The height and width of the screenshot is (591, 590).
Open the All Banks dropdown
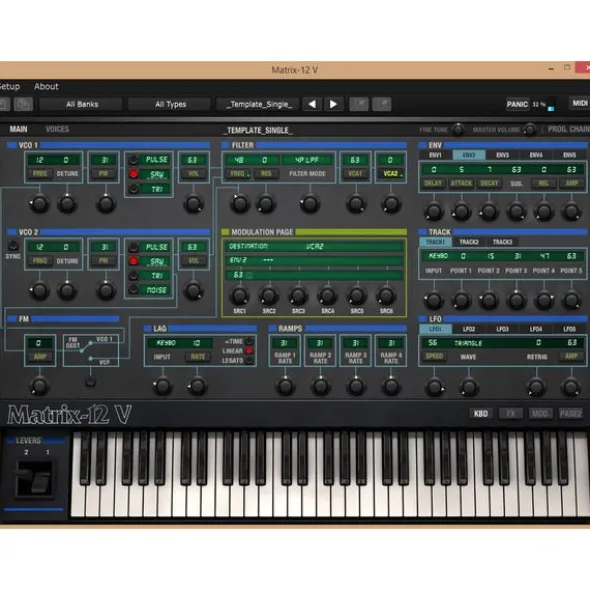[81, 104]
